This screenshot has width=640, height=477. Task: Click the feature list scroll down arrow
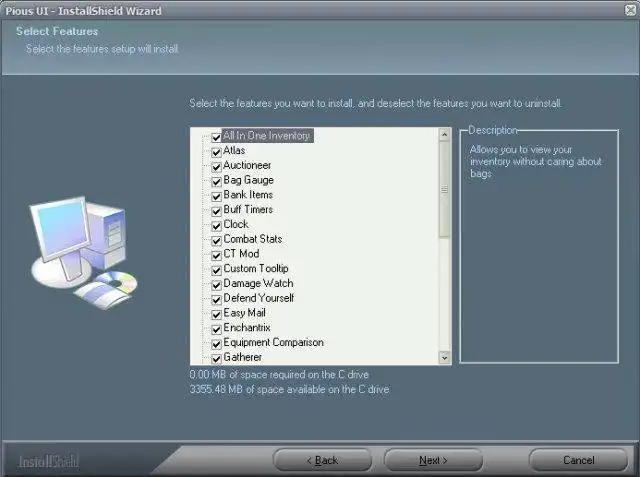click(x=444, y=358)
